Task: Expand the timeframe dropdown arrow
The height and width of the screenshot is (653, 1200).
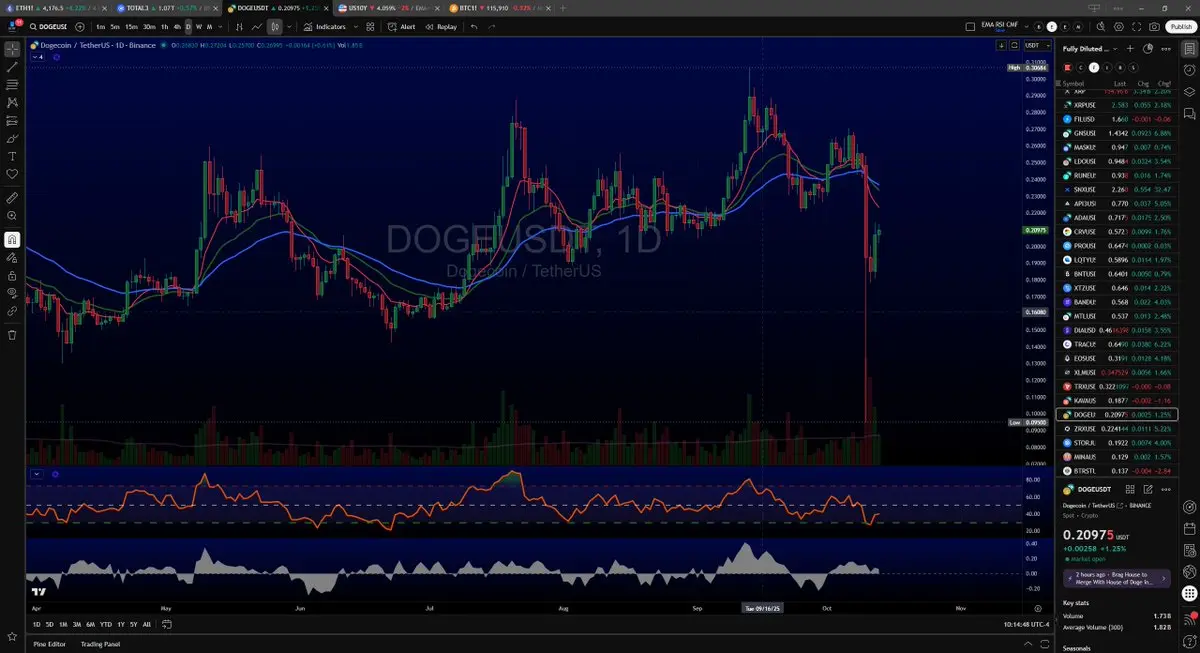Action: (219, 27)
